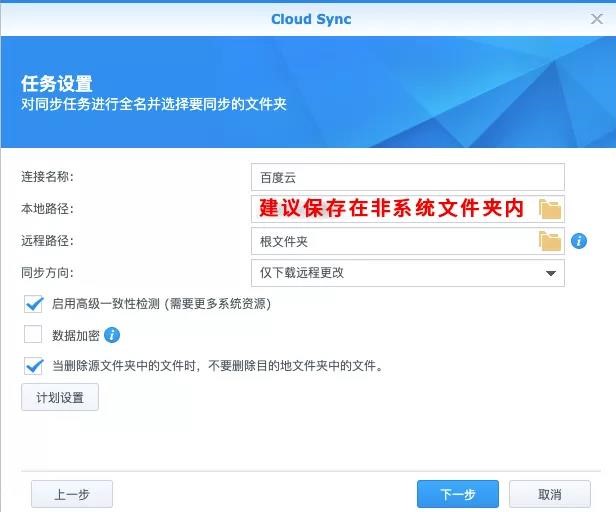The image size is (616, 512).
Task: Click the 远程路径 field showing 根文件夹
Action: [x=395, y=241]
